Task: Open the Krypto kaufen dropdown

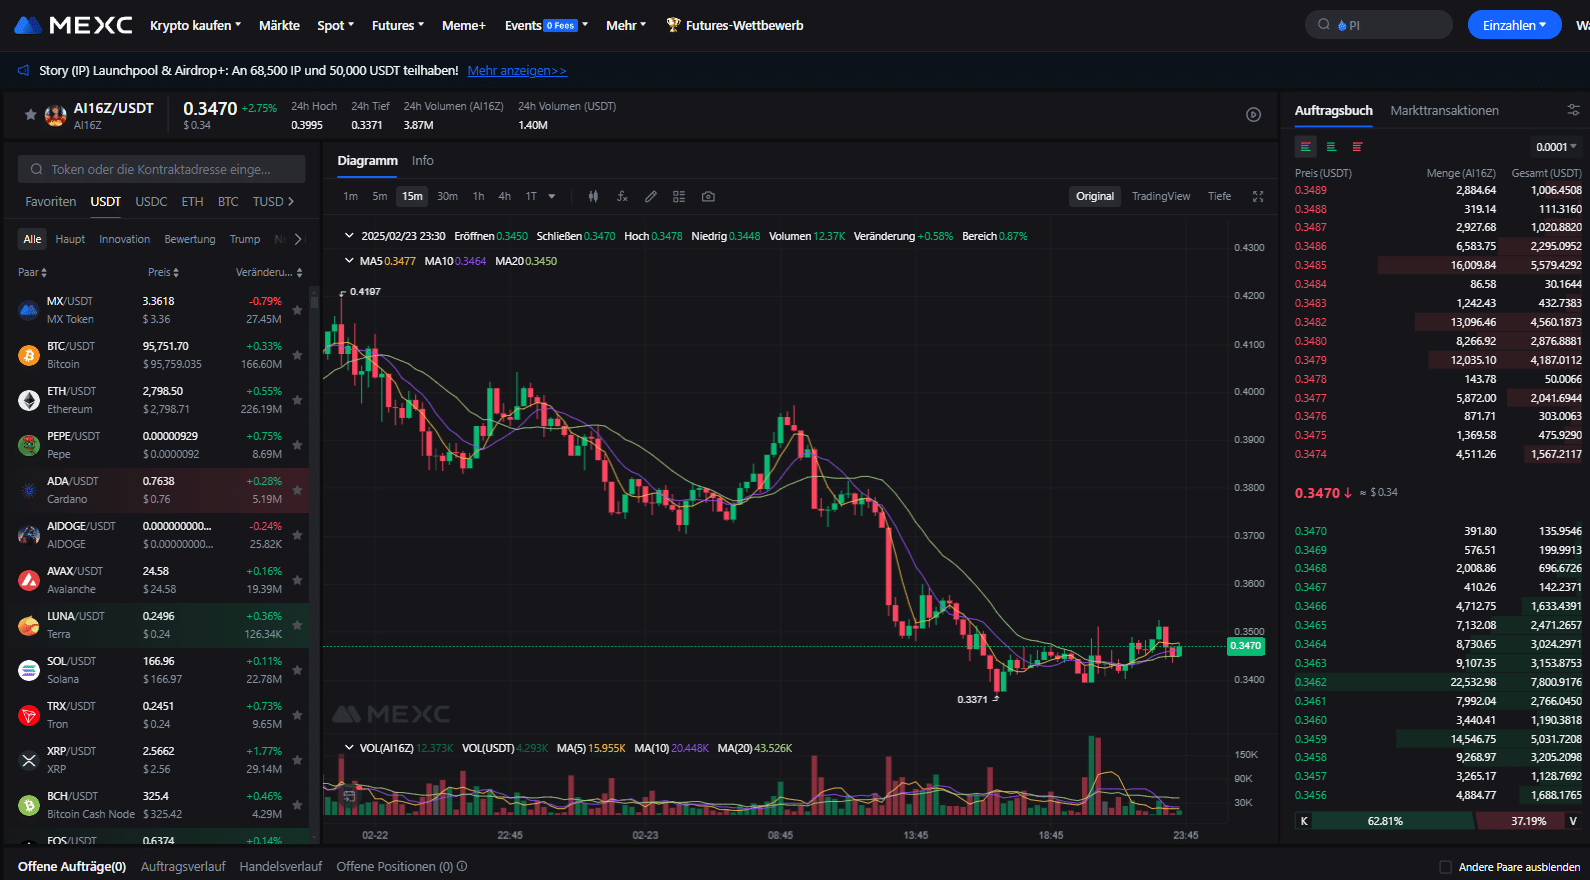Action: tap(195, 25)
